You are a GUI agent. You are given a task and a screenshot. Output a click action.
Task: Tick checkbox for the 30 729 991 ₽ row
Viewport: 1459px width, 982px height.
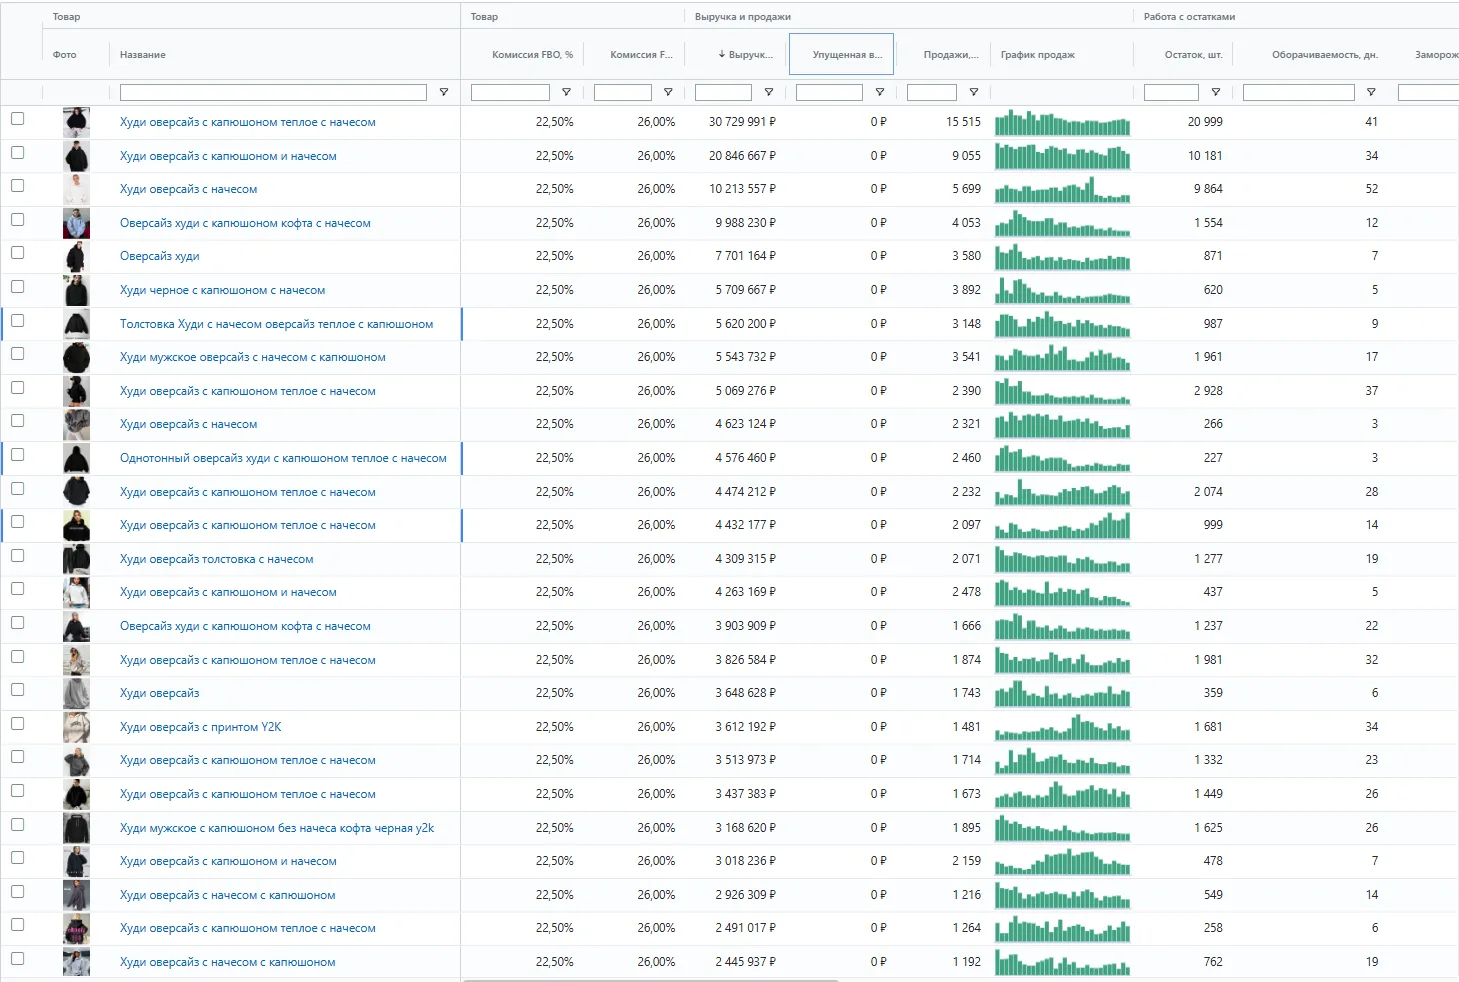[17, 119]
